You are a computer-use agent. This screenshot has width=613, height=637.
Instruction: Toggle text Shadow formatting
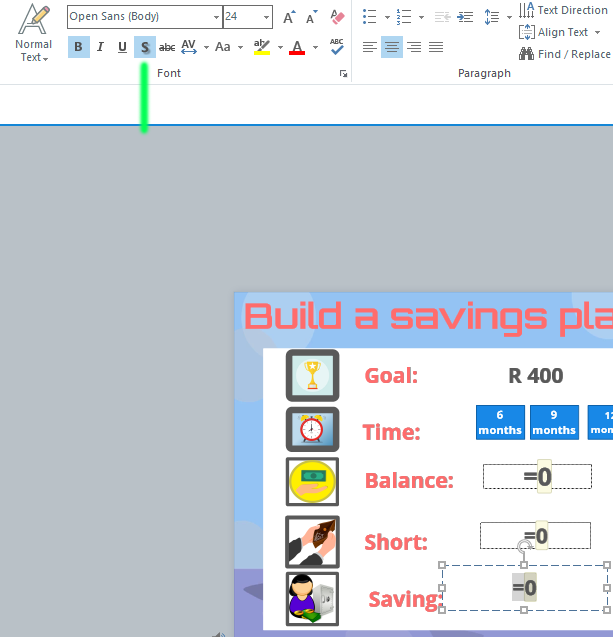click(145, 47)
